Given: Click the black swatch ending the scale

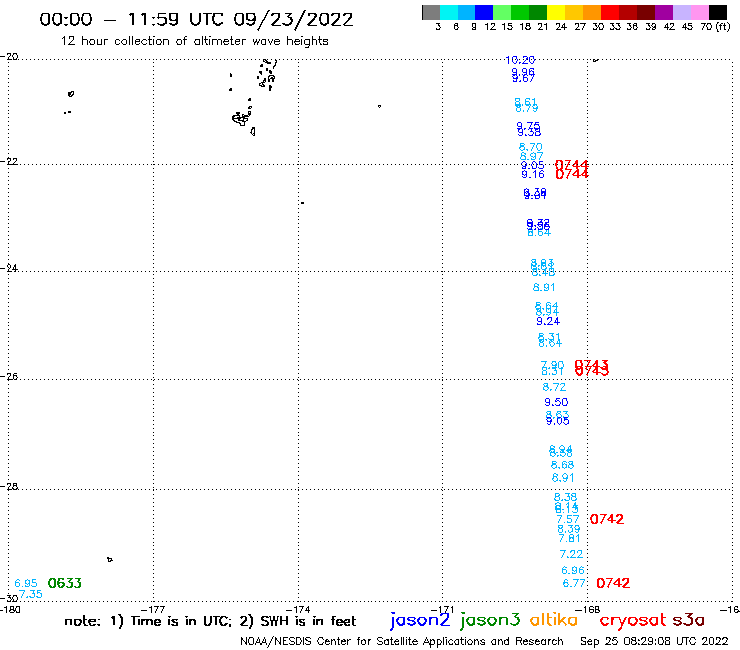Looking at the screenshot, I should click(x=718, y=12).
